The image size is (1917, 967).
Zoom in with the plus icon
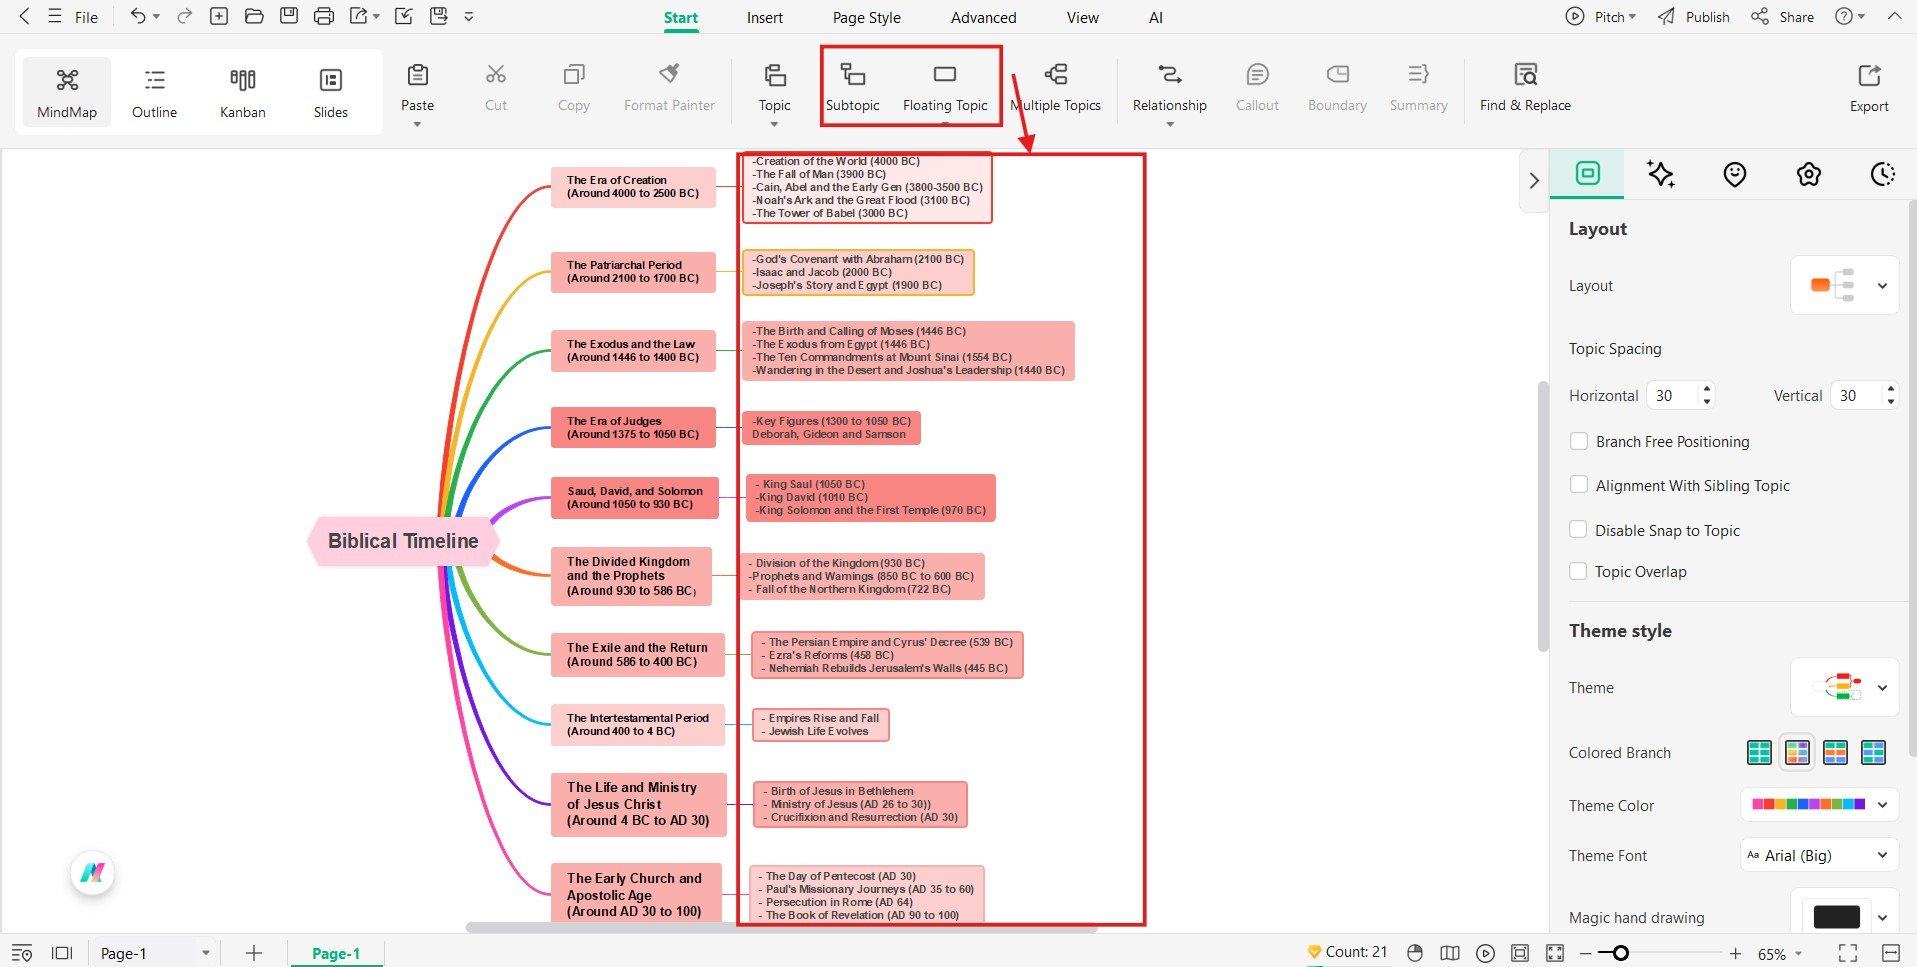pyautogui.click(x=1735, y=954)
